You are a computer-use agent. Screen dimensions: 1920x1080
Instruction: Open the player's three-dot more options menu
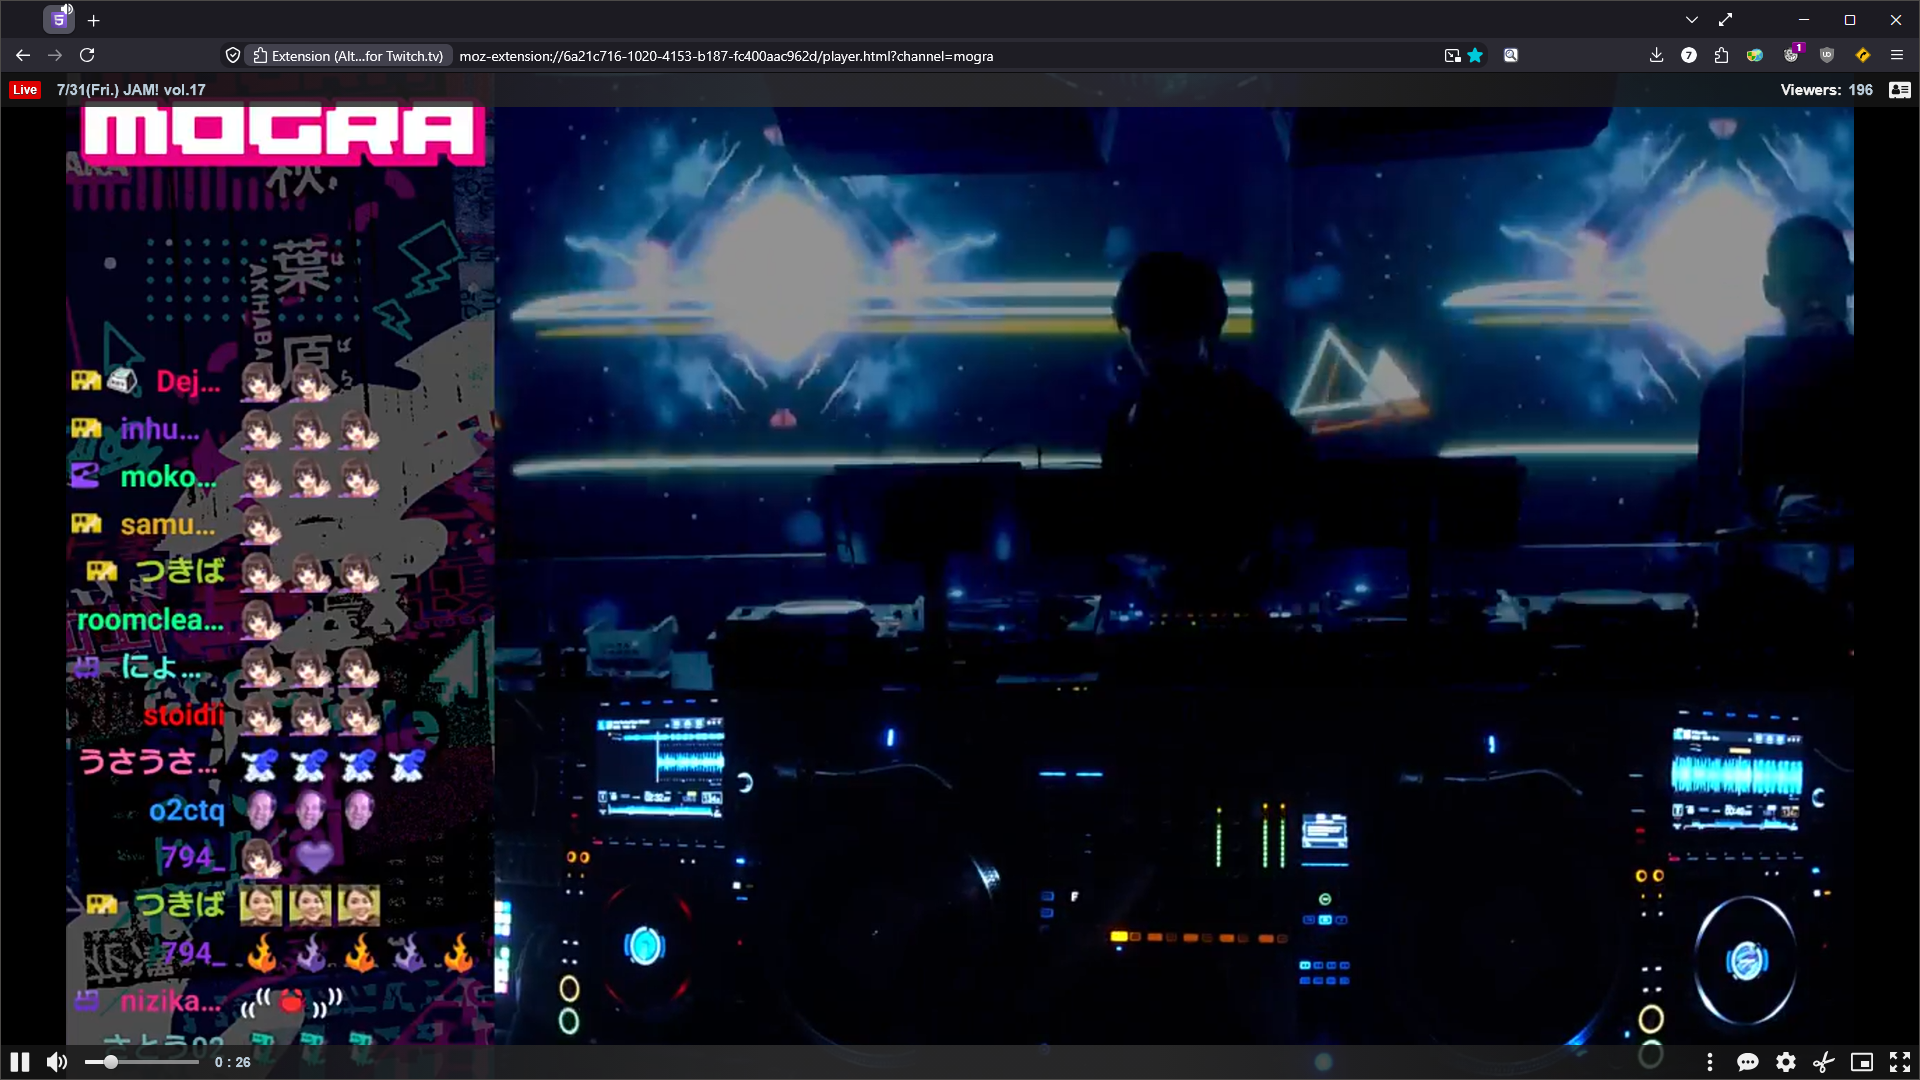1710,1062
